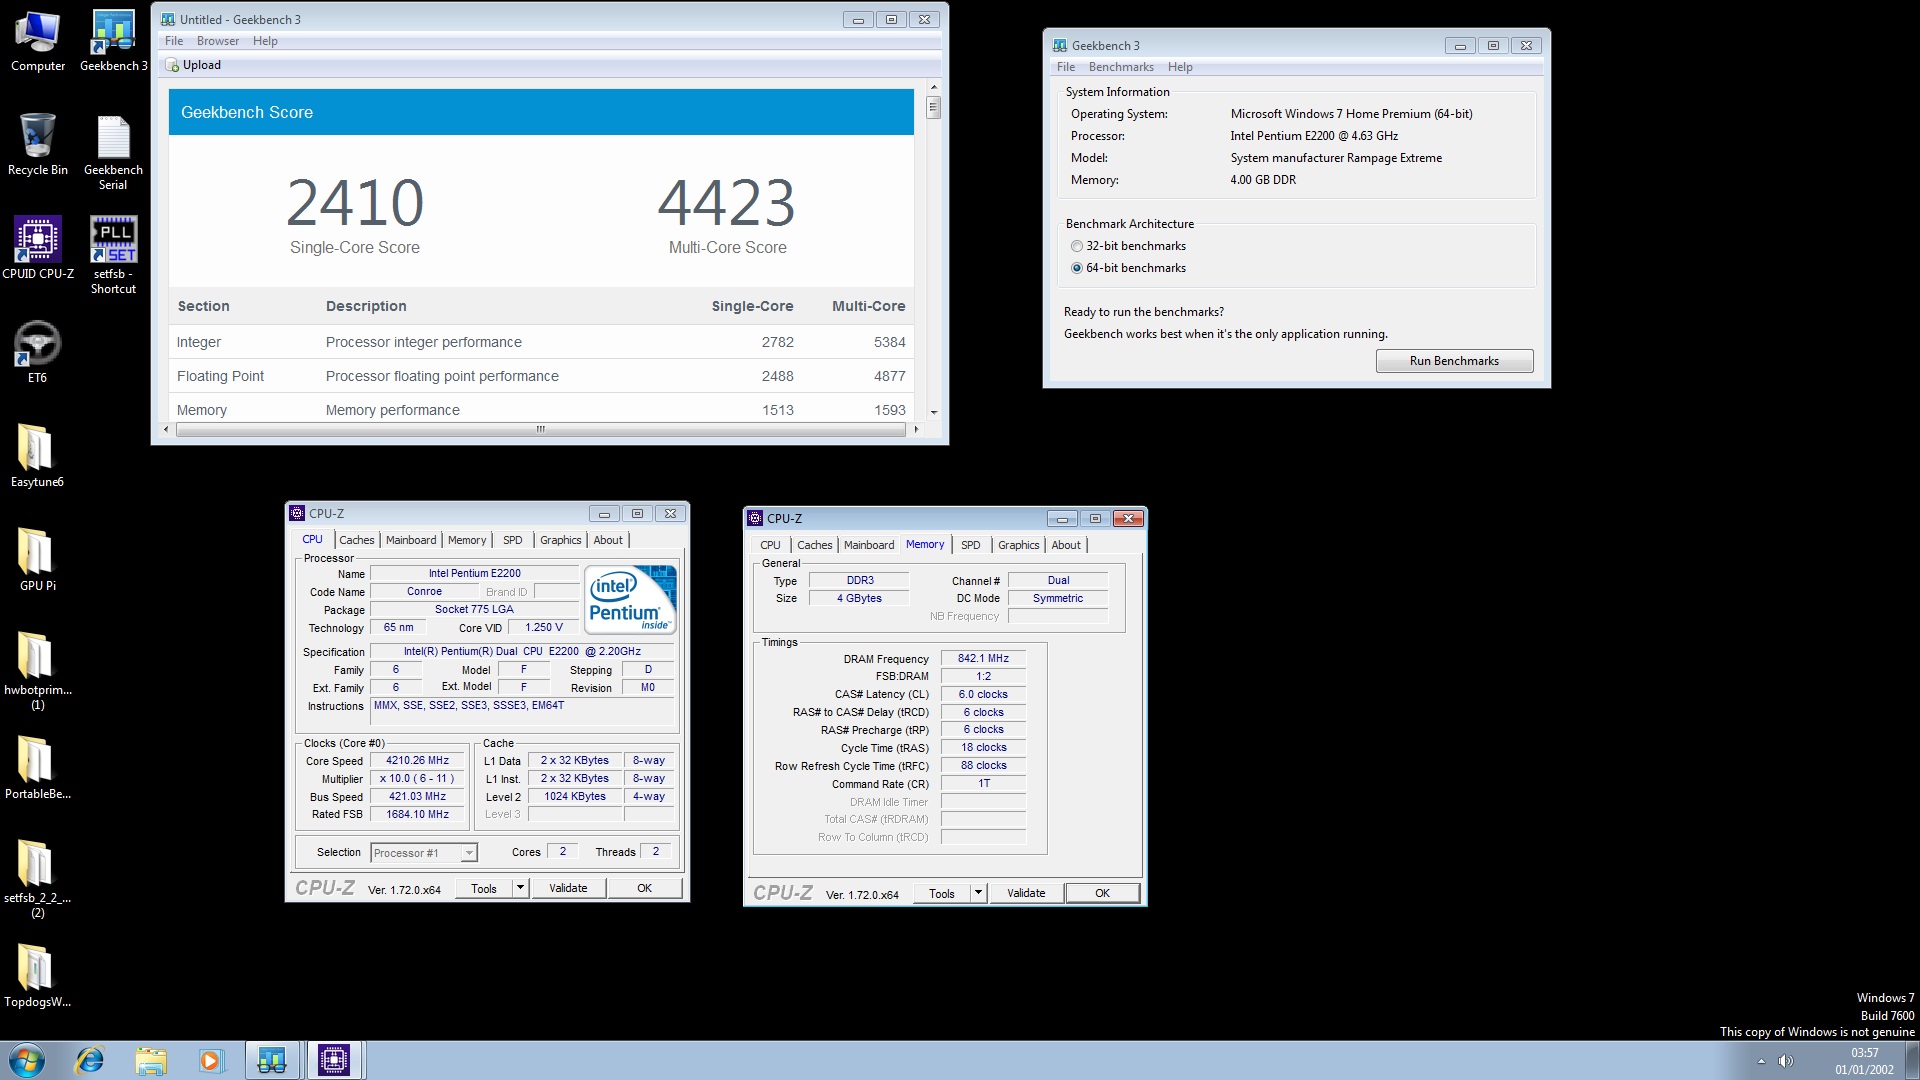Select the TopdogsW... folder
Screen dimensions: 1920x1080
pos(37,976)
